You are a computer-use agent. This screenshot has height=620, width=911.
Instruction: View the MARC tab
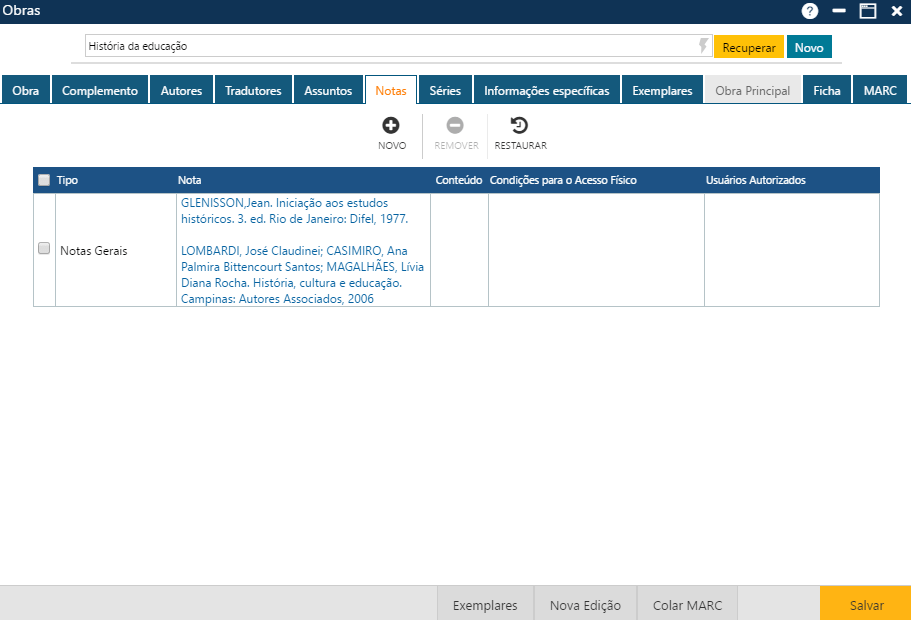879,89
